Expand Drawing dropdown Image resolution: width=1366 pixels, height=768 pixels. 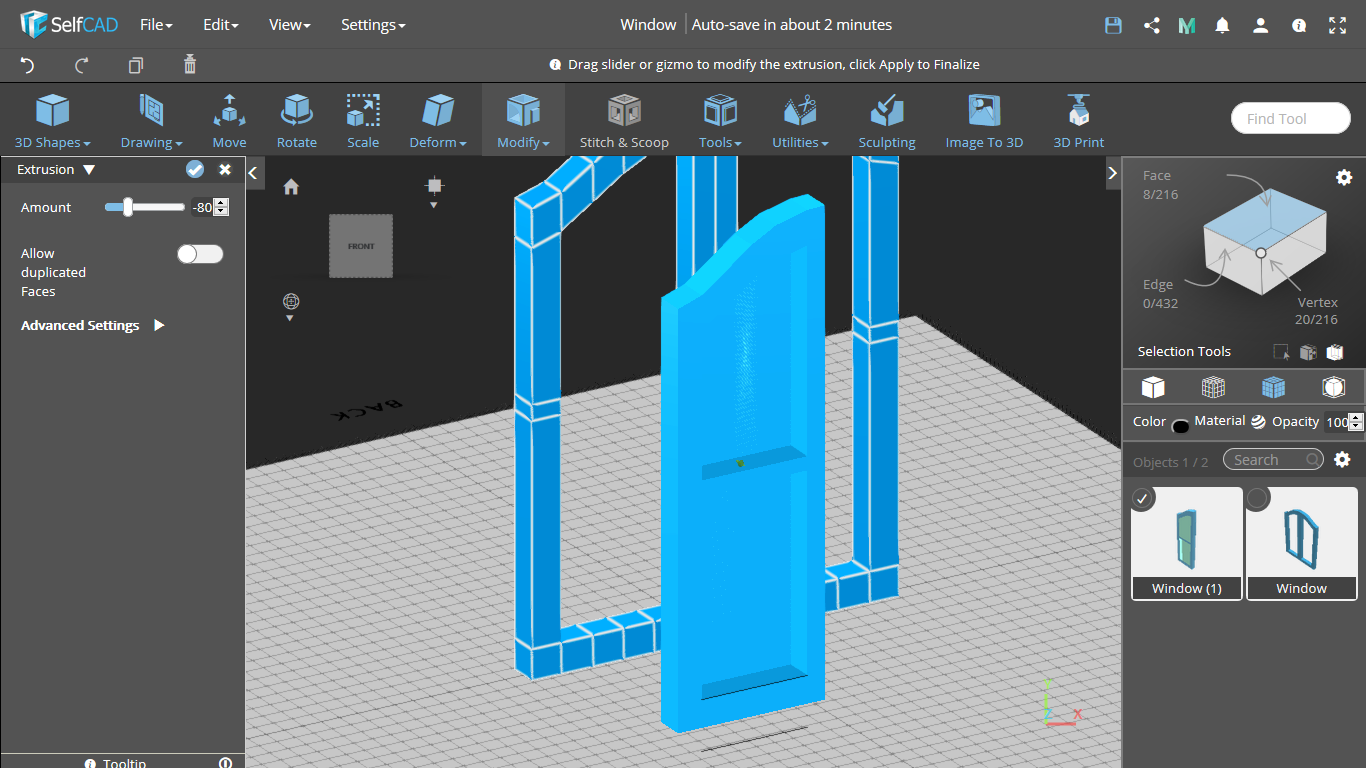tap(151, 120)
